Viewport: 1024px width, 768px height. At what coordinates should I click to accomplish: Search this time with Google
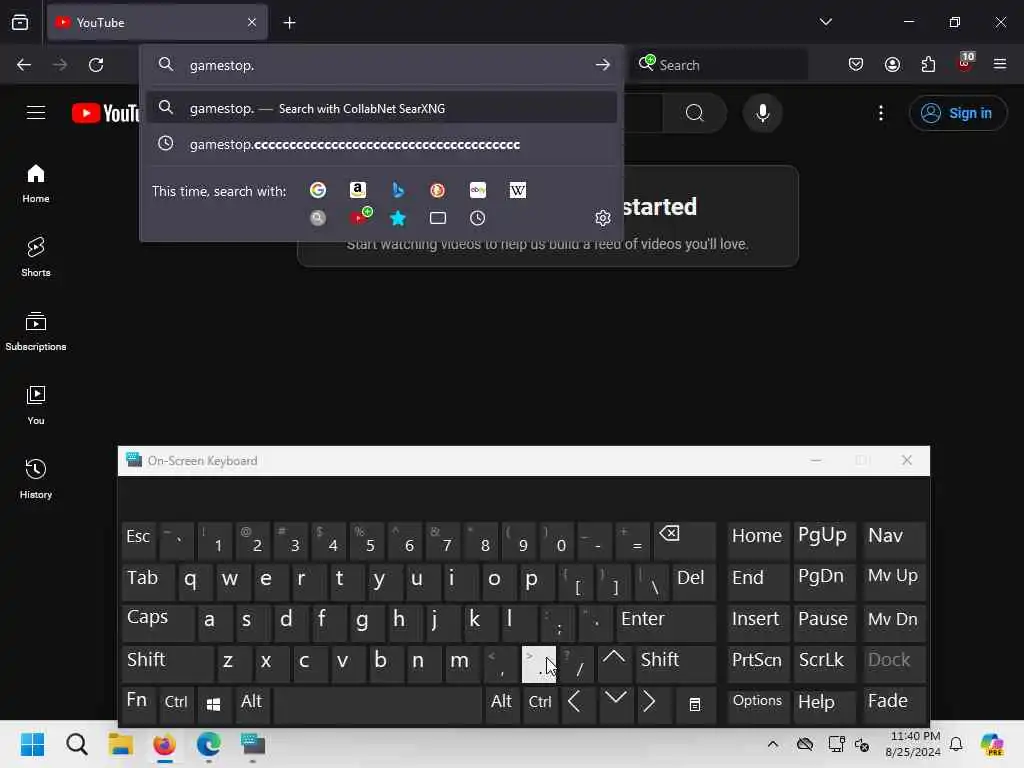pyautogui.click(x=318, y=190)
